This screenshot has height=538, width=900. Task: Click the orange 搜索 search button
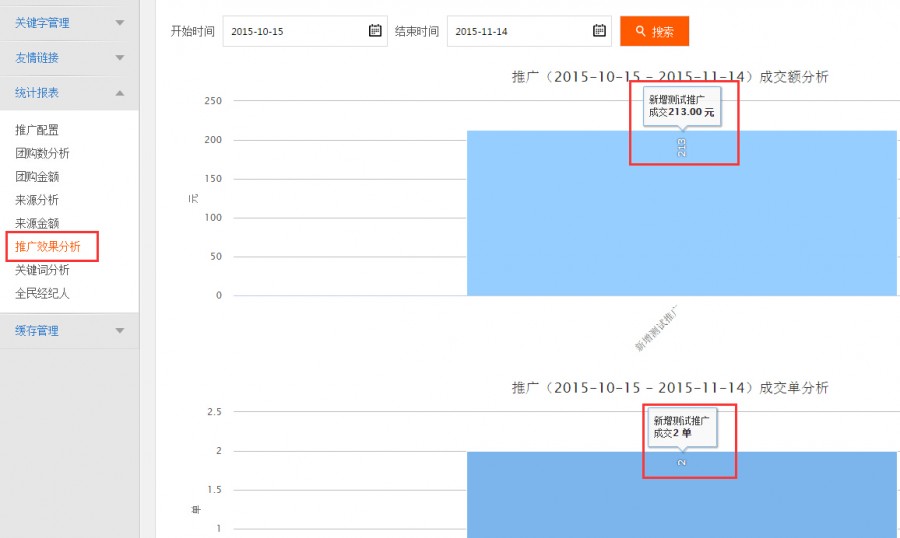click(x=654, y=31)
